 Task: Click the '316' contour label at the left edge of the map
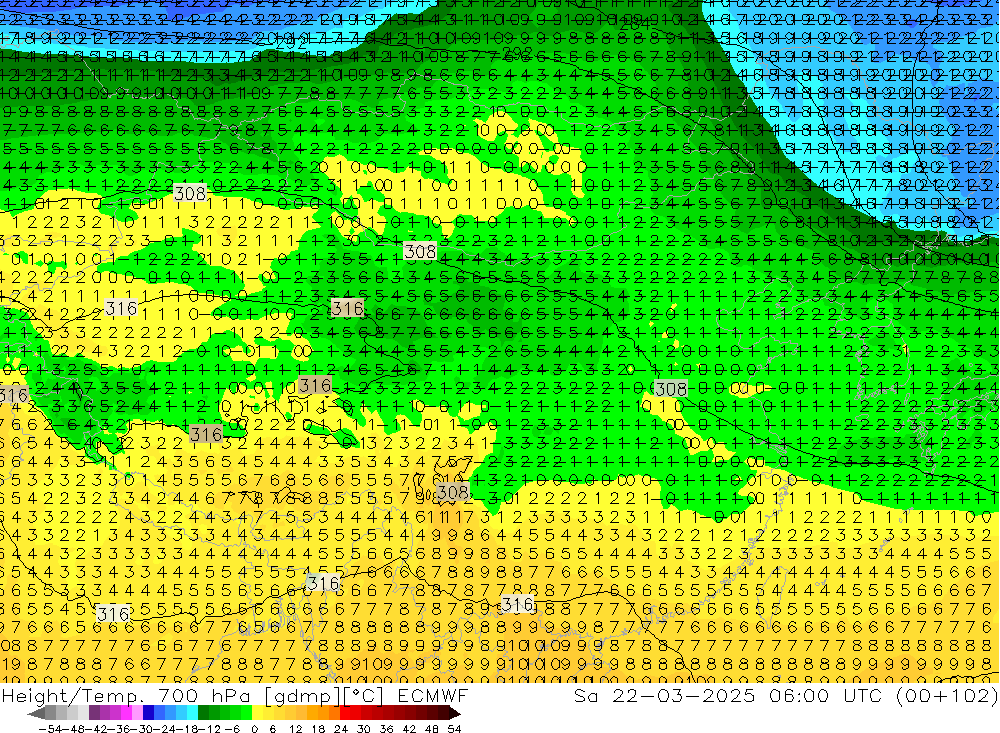click(13, 395)
